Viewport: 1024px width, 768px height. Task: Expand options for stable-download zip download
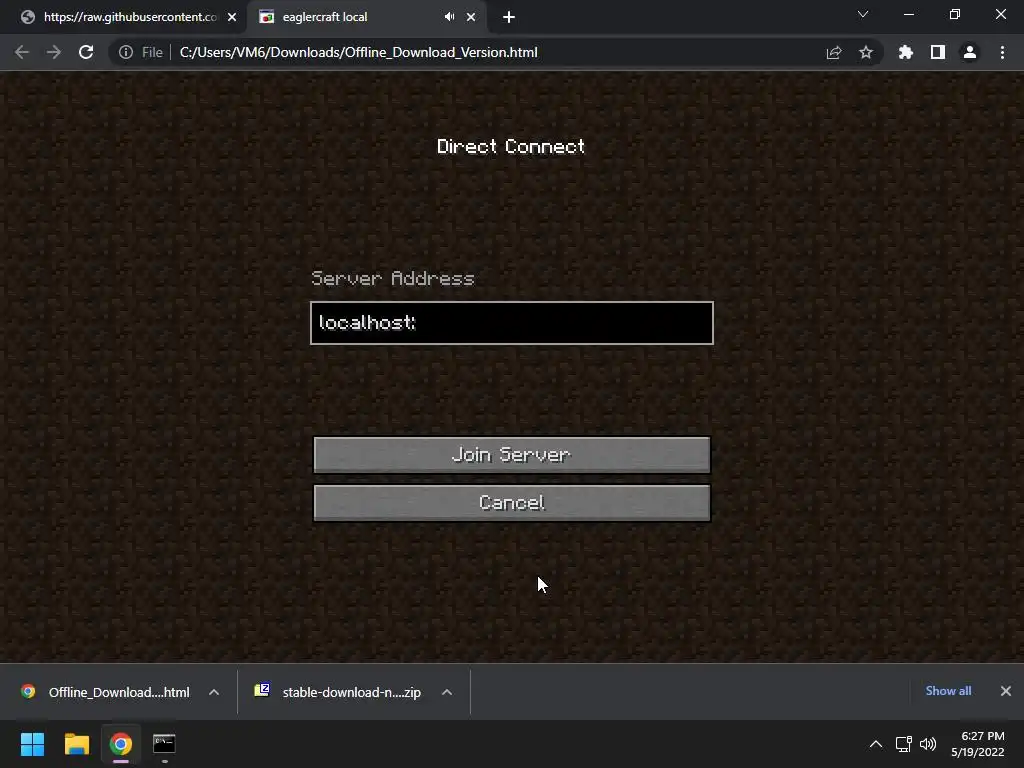[447, 692]
